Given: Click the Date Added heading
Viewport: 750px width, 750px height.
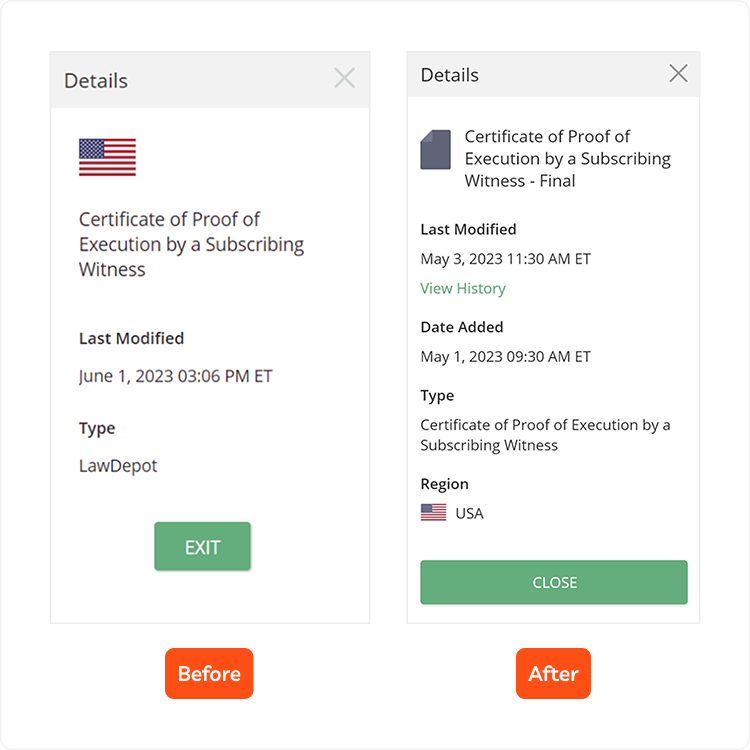Looking at the screenshot, I should click(462, 327).
